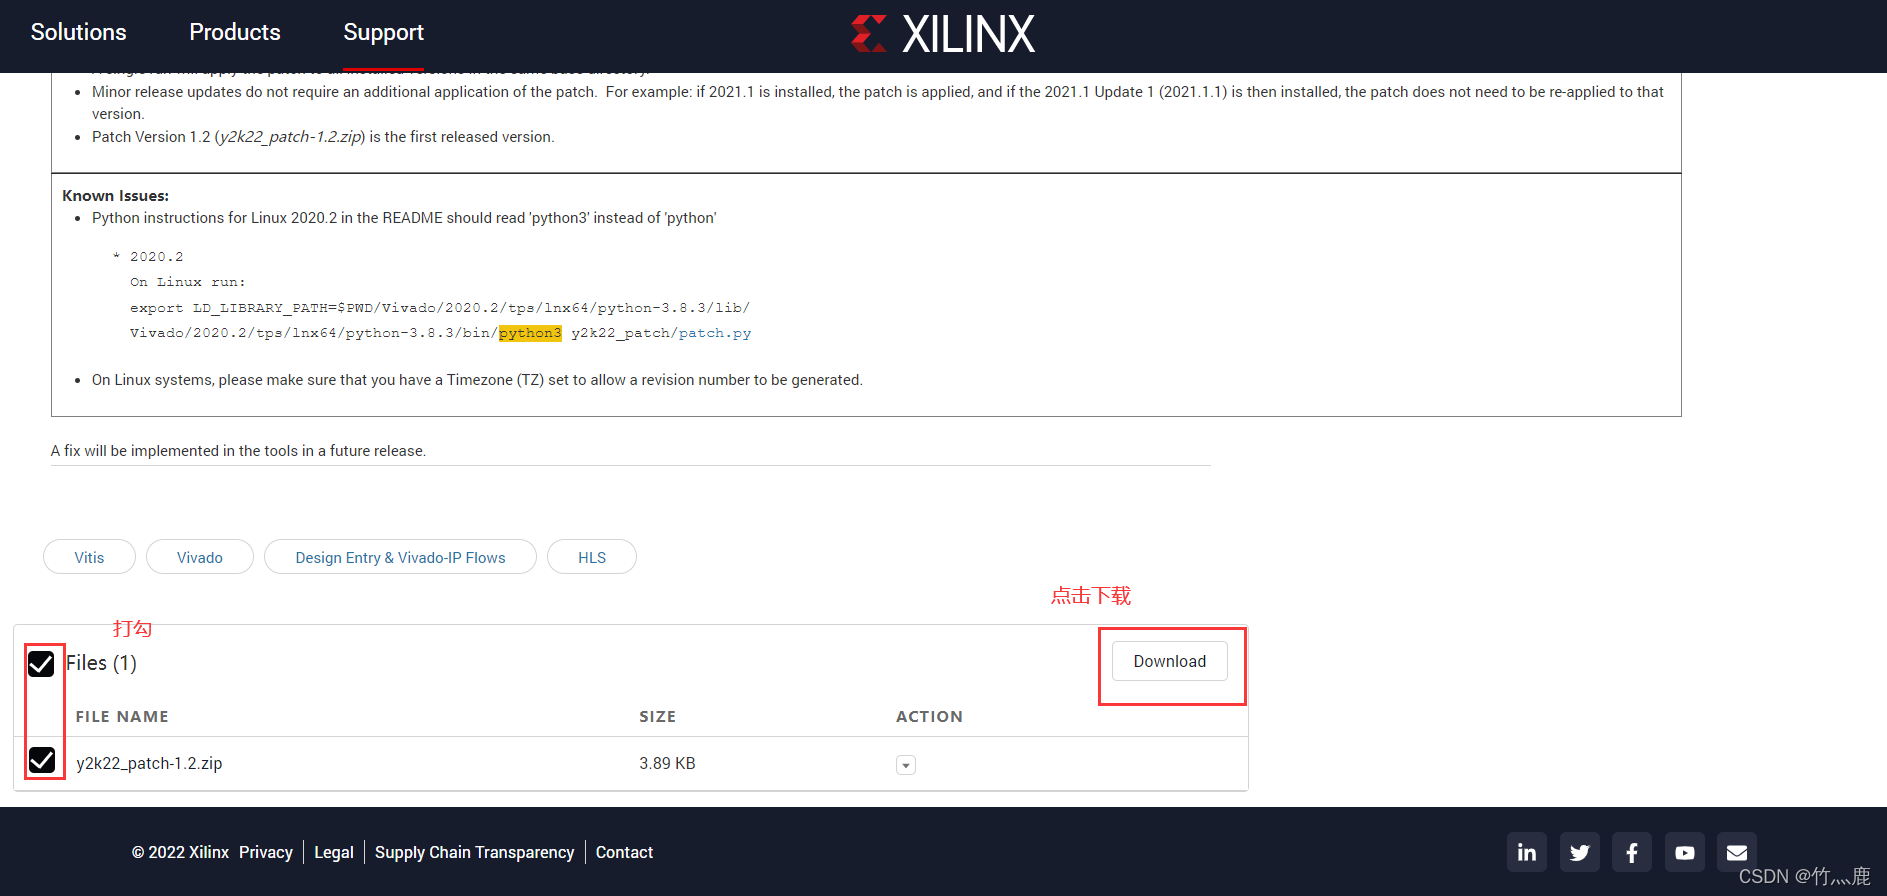
Task: Select the HLS tag
Action: tap(592, 557)
